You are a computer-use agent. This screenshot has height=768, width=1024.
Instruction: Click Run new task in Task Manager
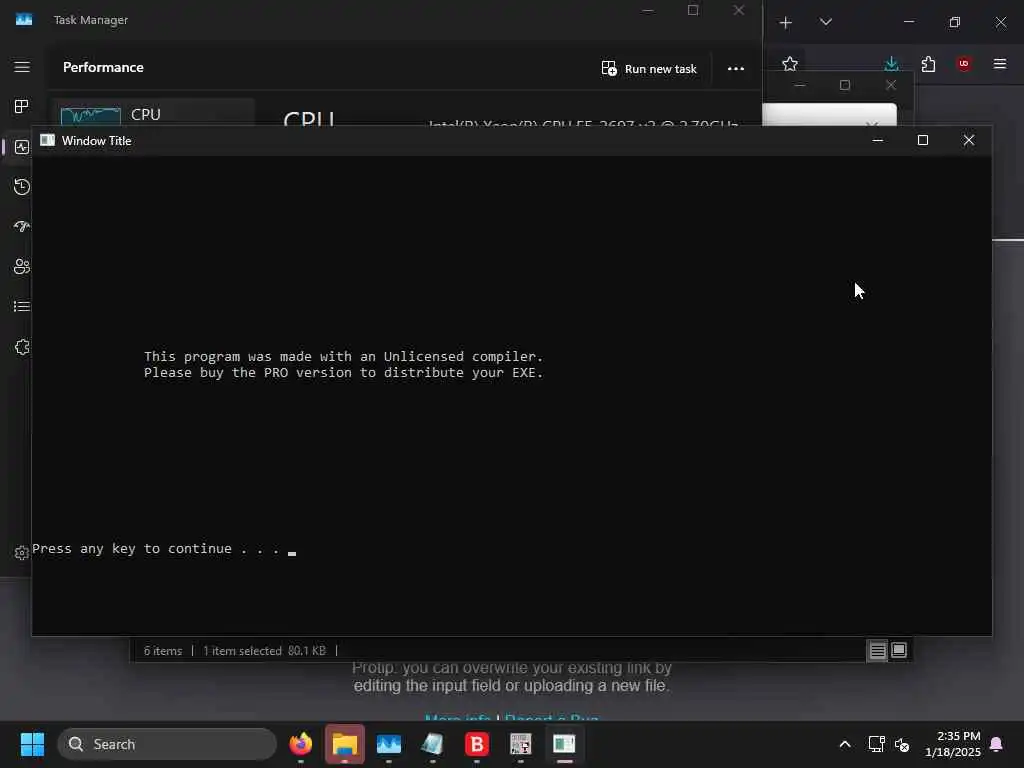tap(648, 69)
